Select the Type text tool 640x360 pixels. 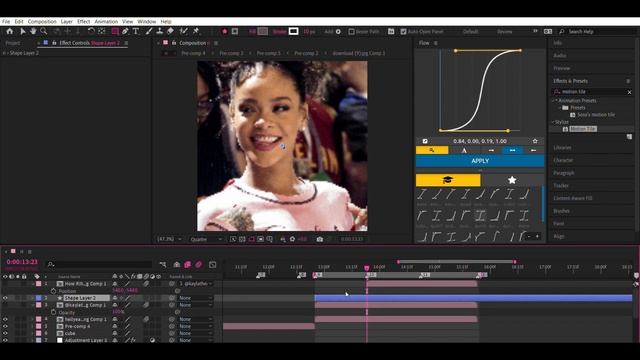(136, 31)
